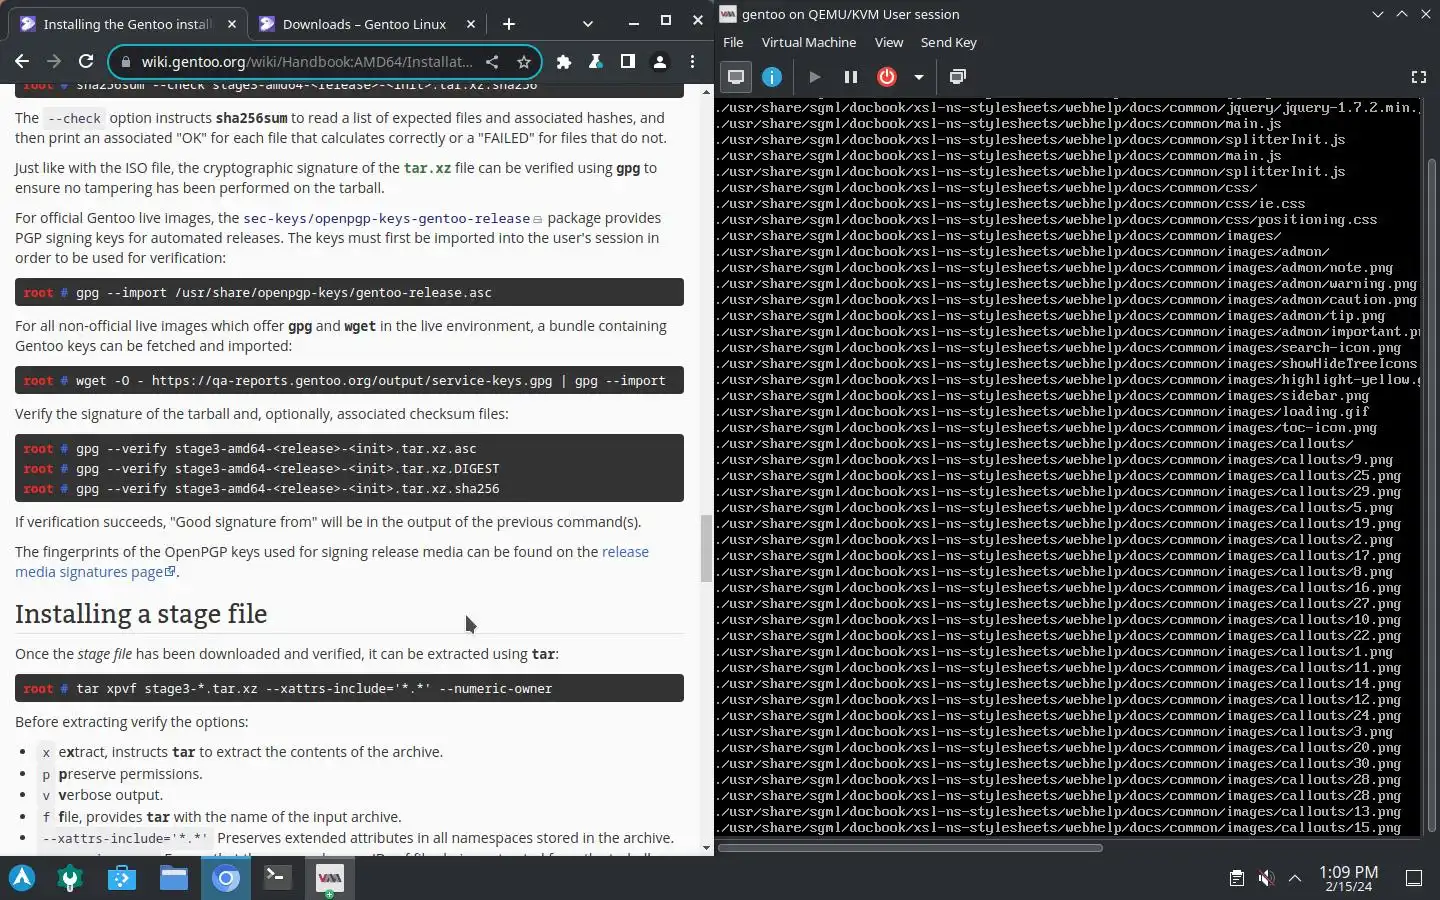
Task: Focus the Chrome taskbar icon
Action: [226, 878]
